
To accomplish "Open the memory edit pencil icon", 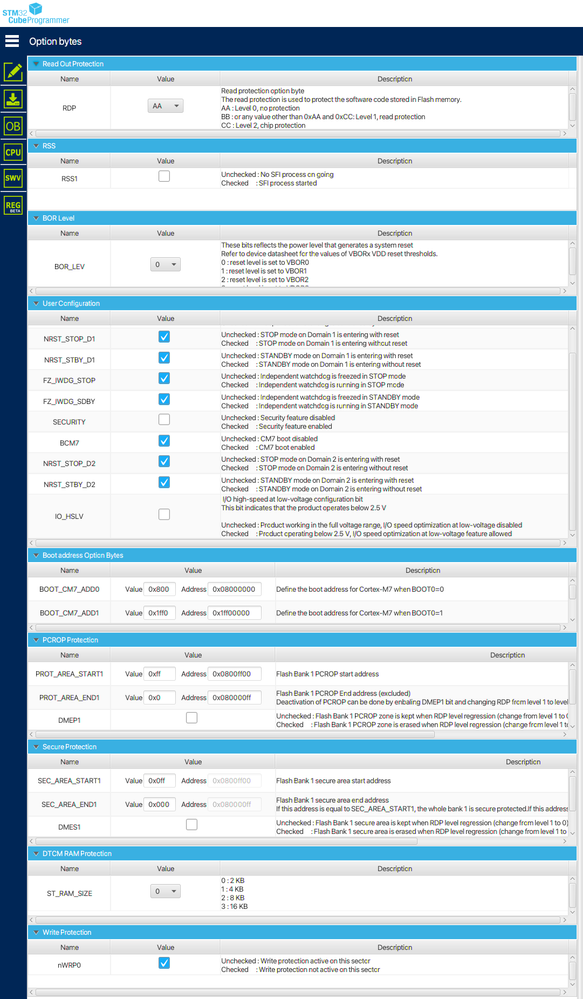I will point(13,72).
